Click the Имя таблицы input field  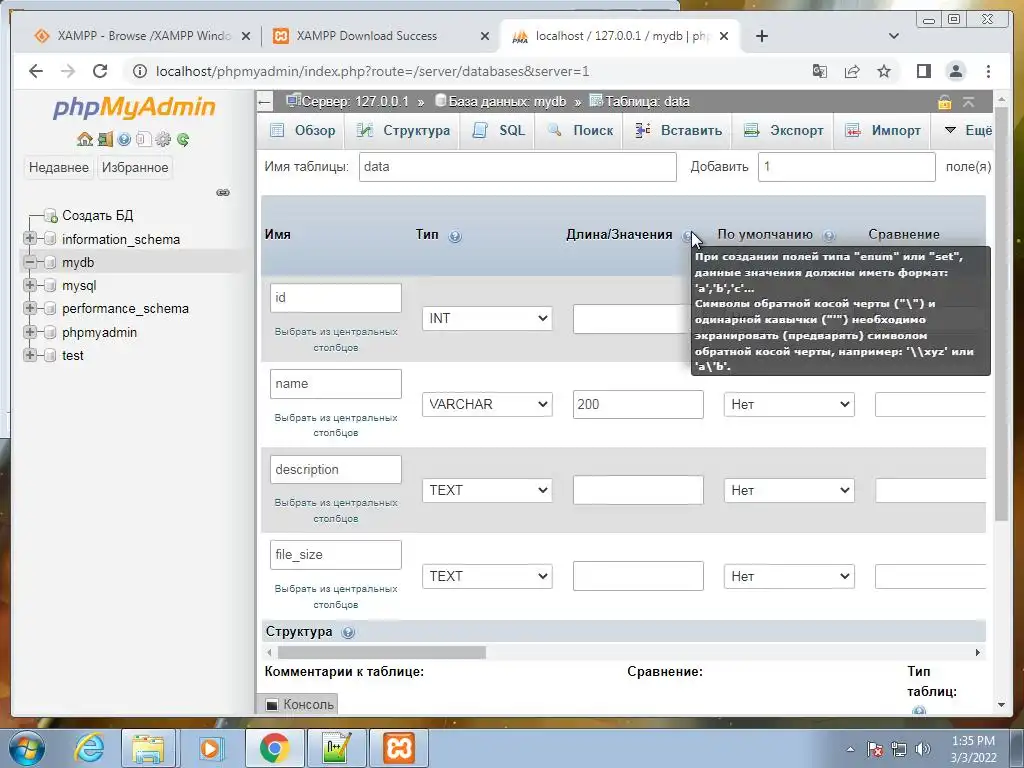pos(517,167)
